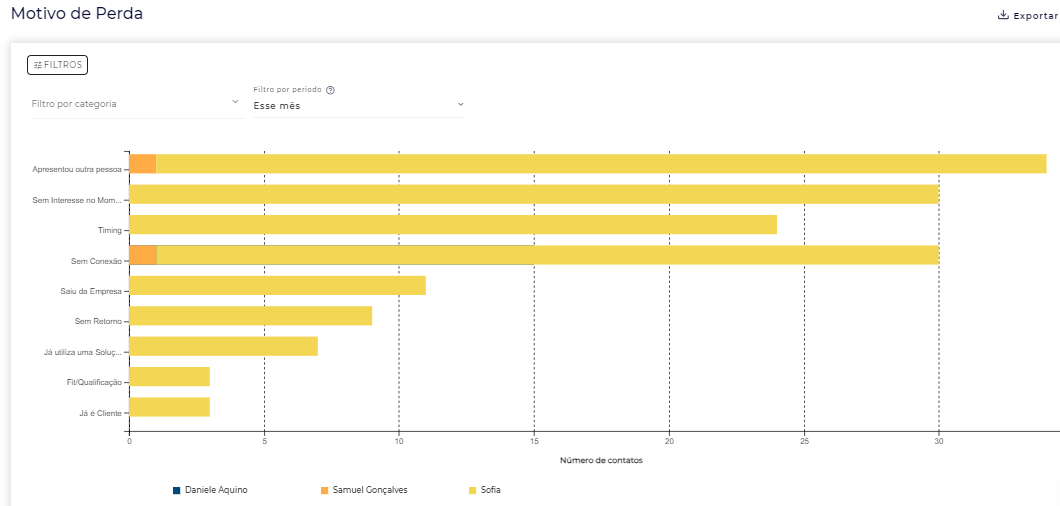1060x506 pixels.
Task: Expand category filter using its chevron arrow
Action: 235,102
